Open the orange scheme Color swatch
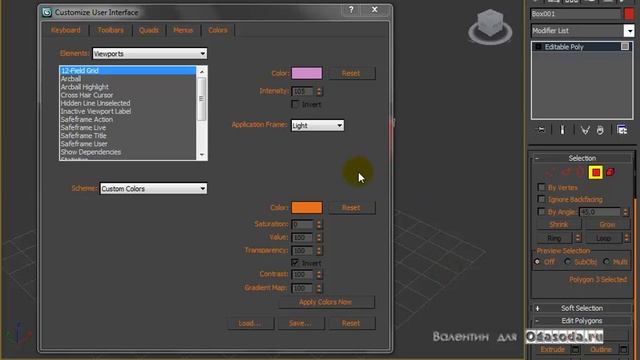The image size is (640, 360). tap(307, 207)
